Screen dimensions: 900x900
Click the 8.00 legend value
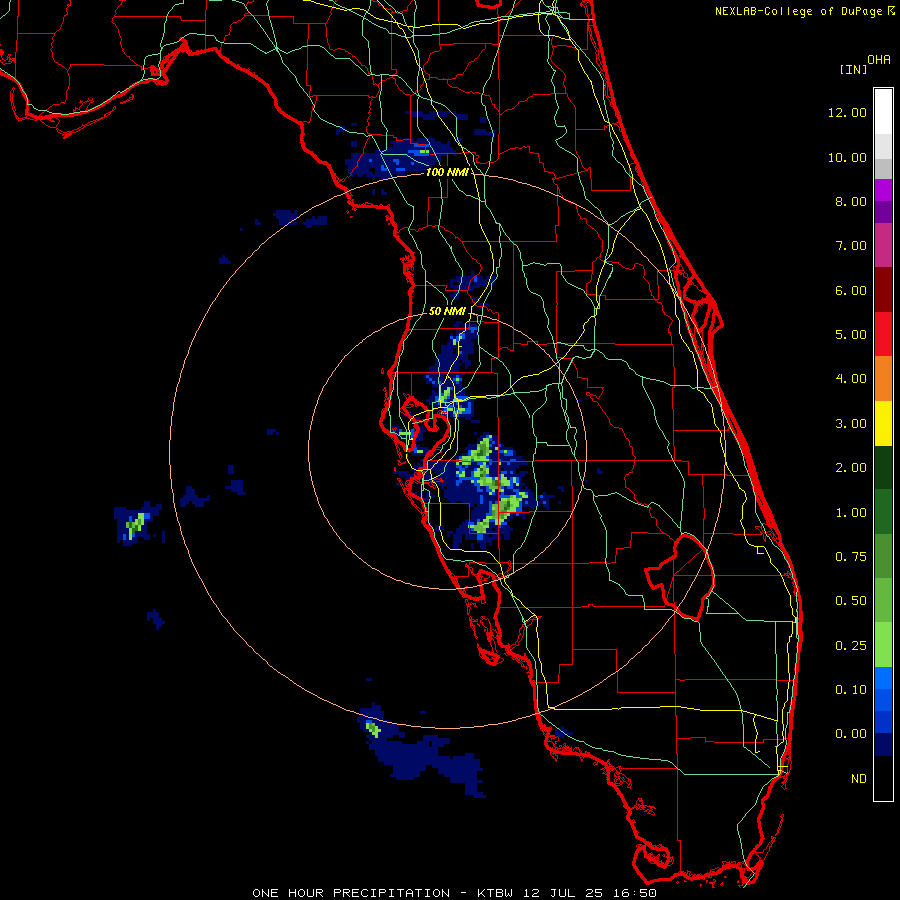tap(851, 201)
